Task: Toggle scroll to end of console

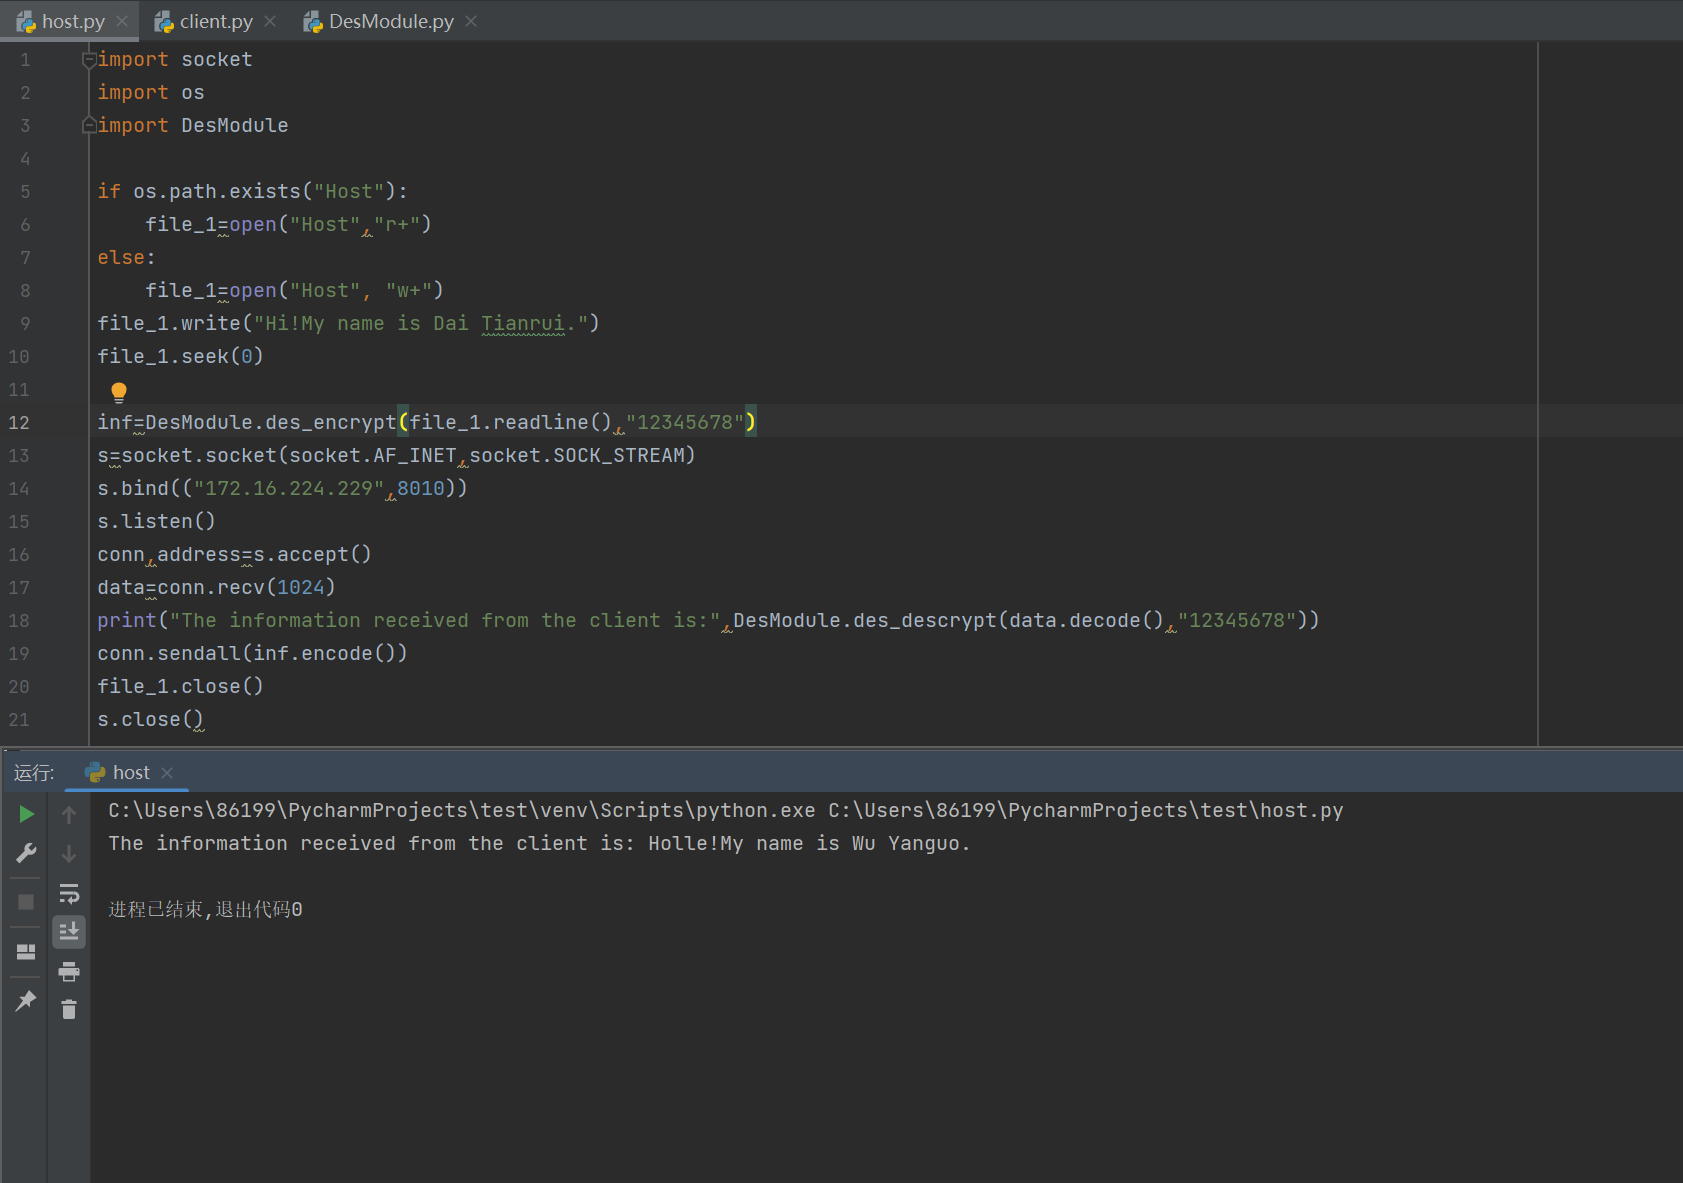Action: (69, 932)
